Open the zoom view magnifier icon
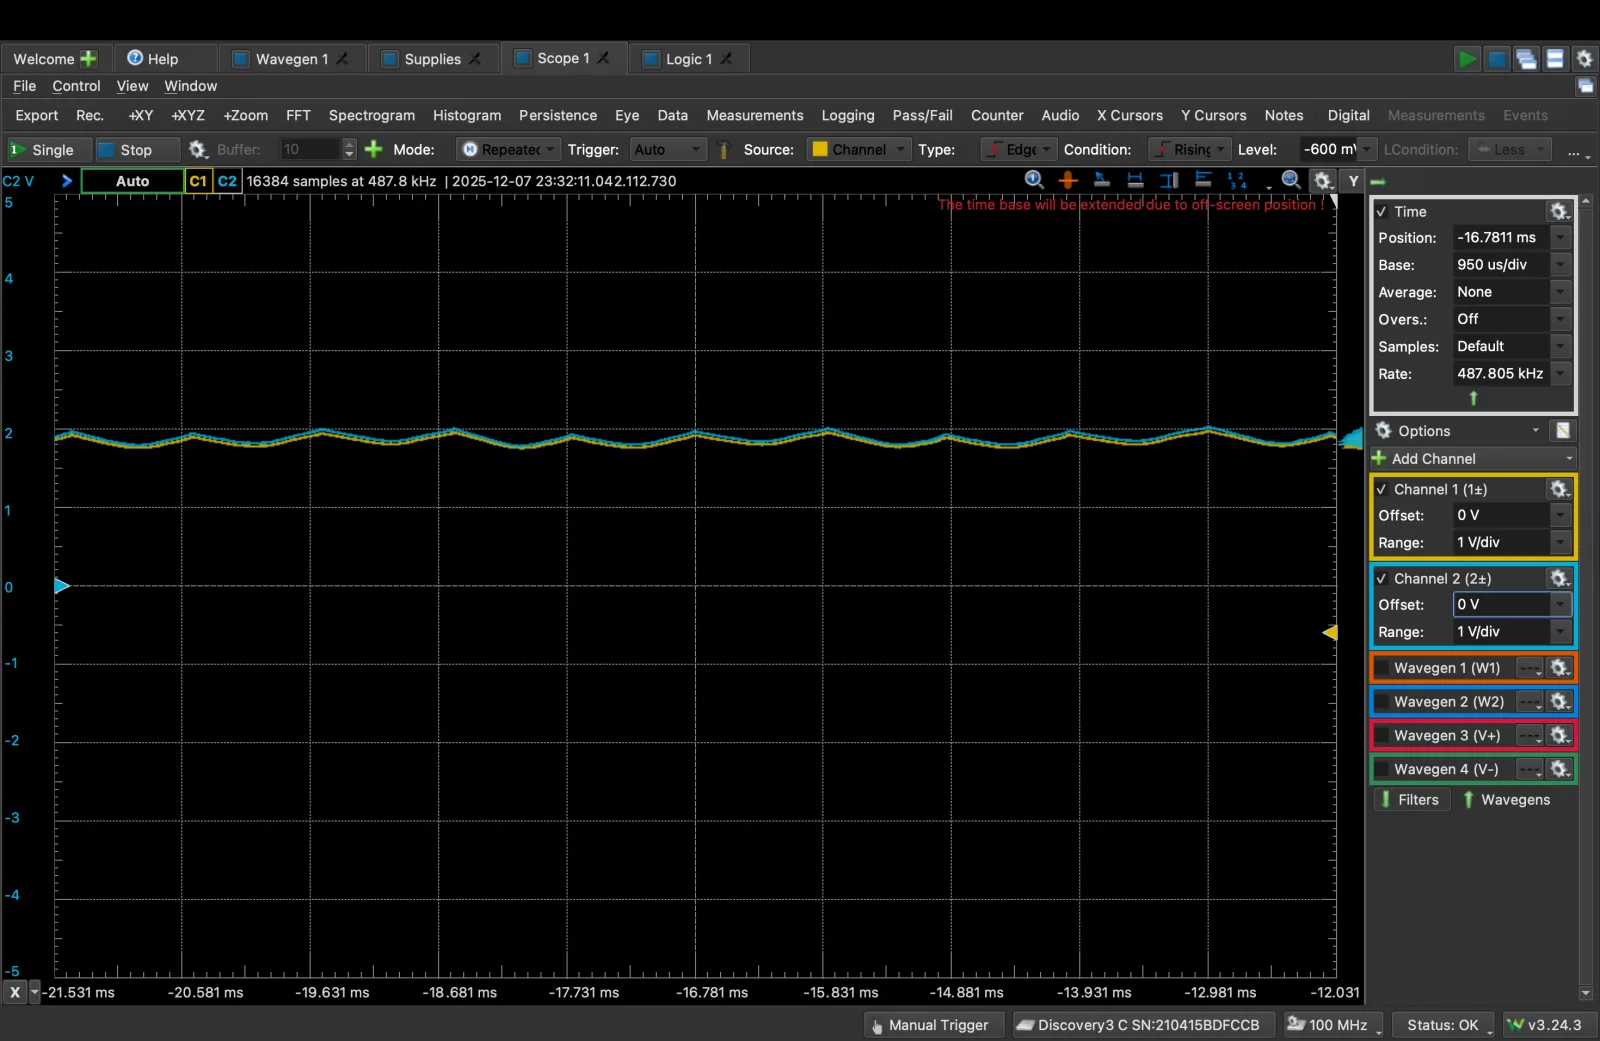 1291,180
